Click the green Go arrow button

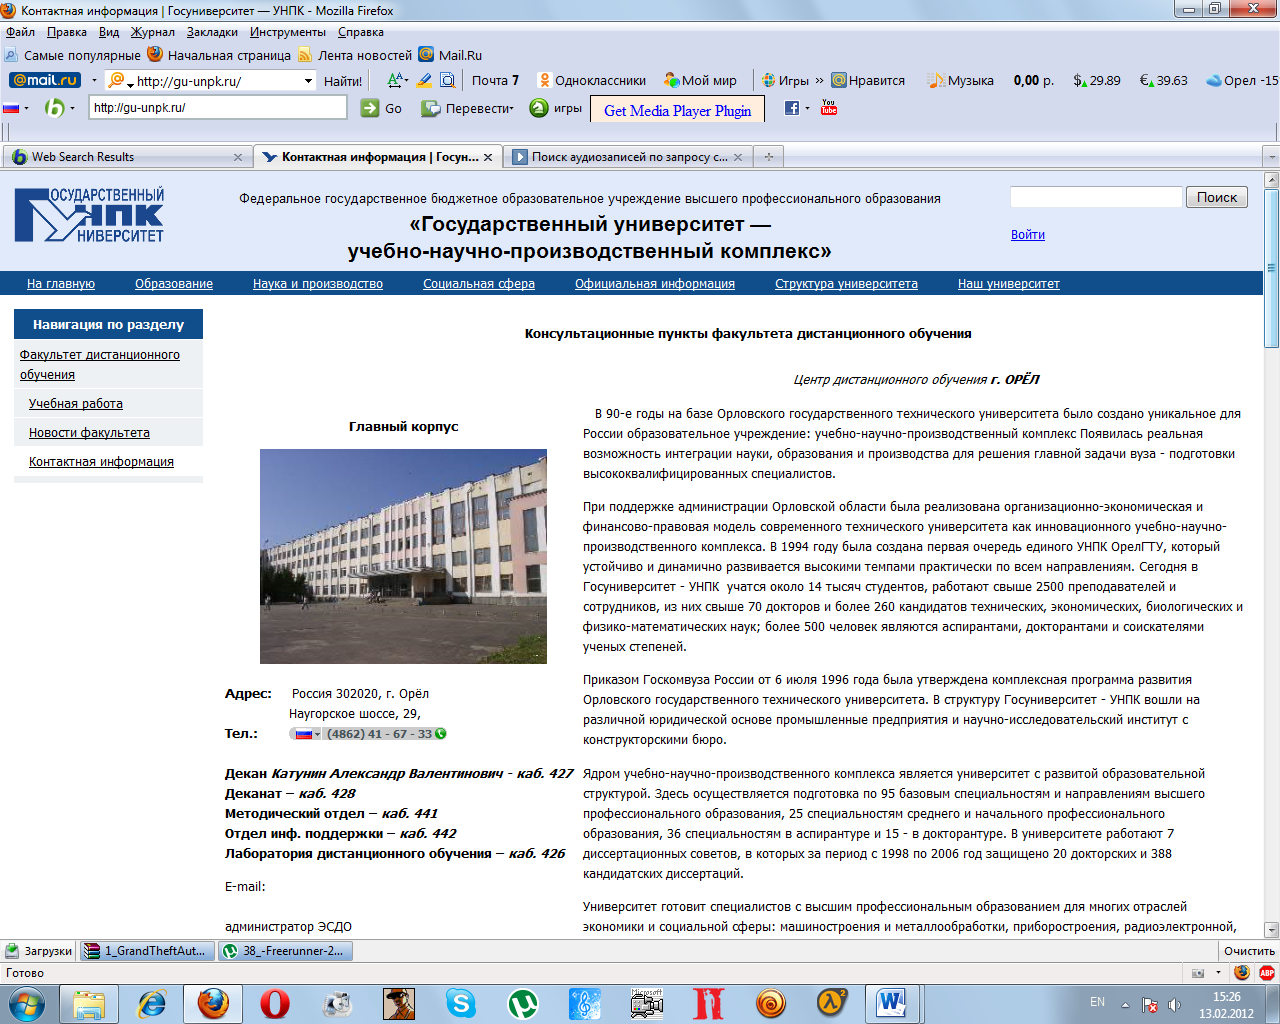[x=382, y=108]
